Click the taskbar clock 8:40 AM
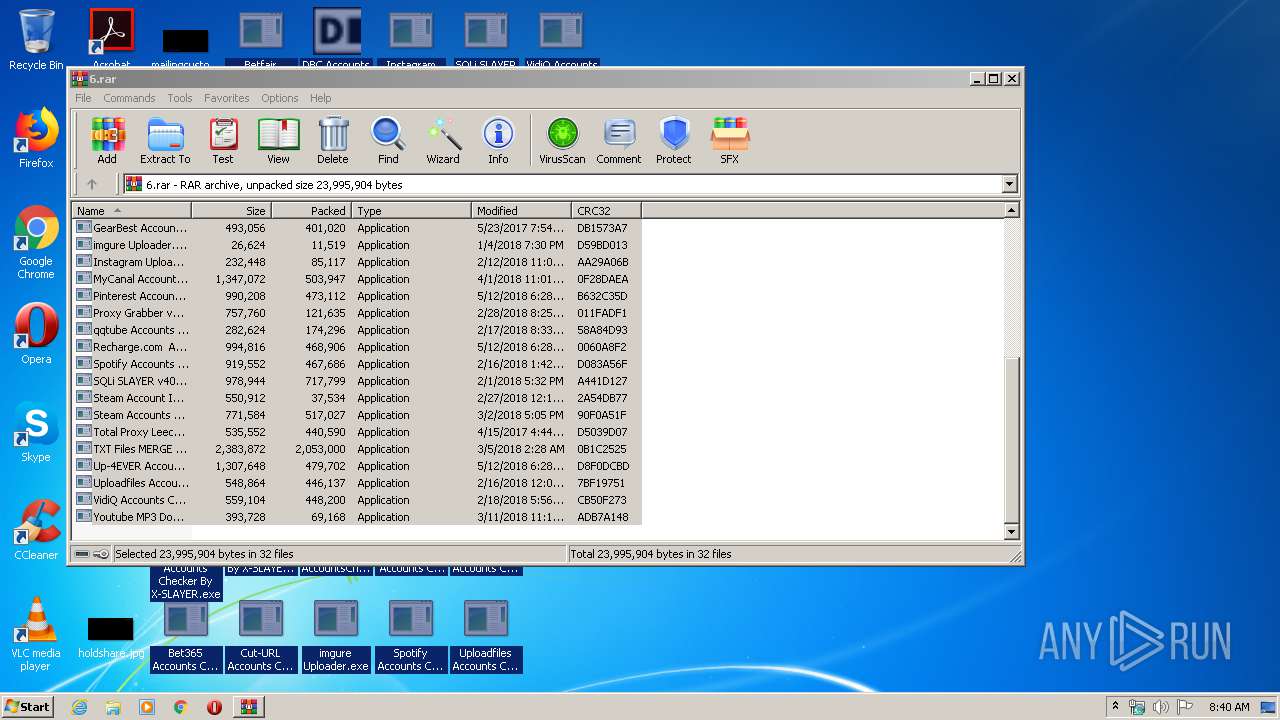Image resolution: width=1280 pixels, height=720 pixels. click(1229, 707)
